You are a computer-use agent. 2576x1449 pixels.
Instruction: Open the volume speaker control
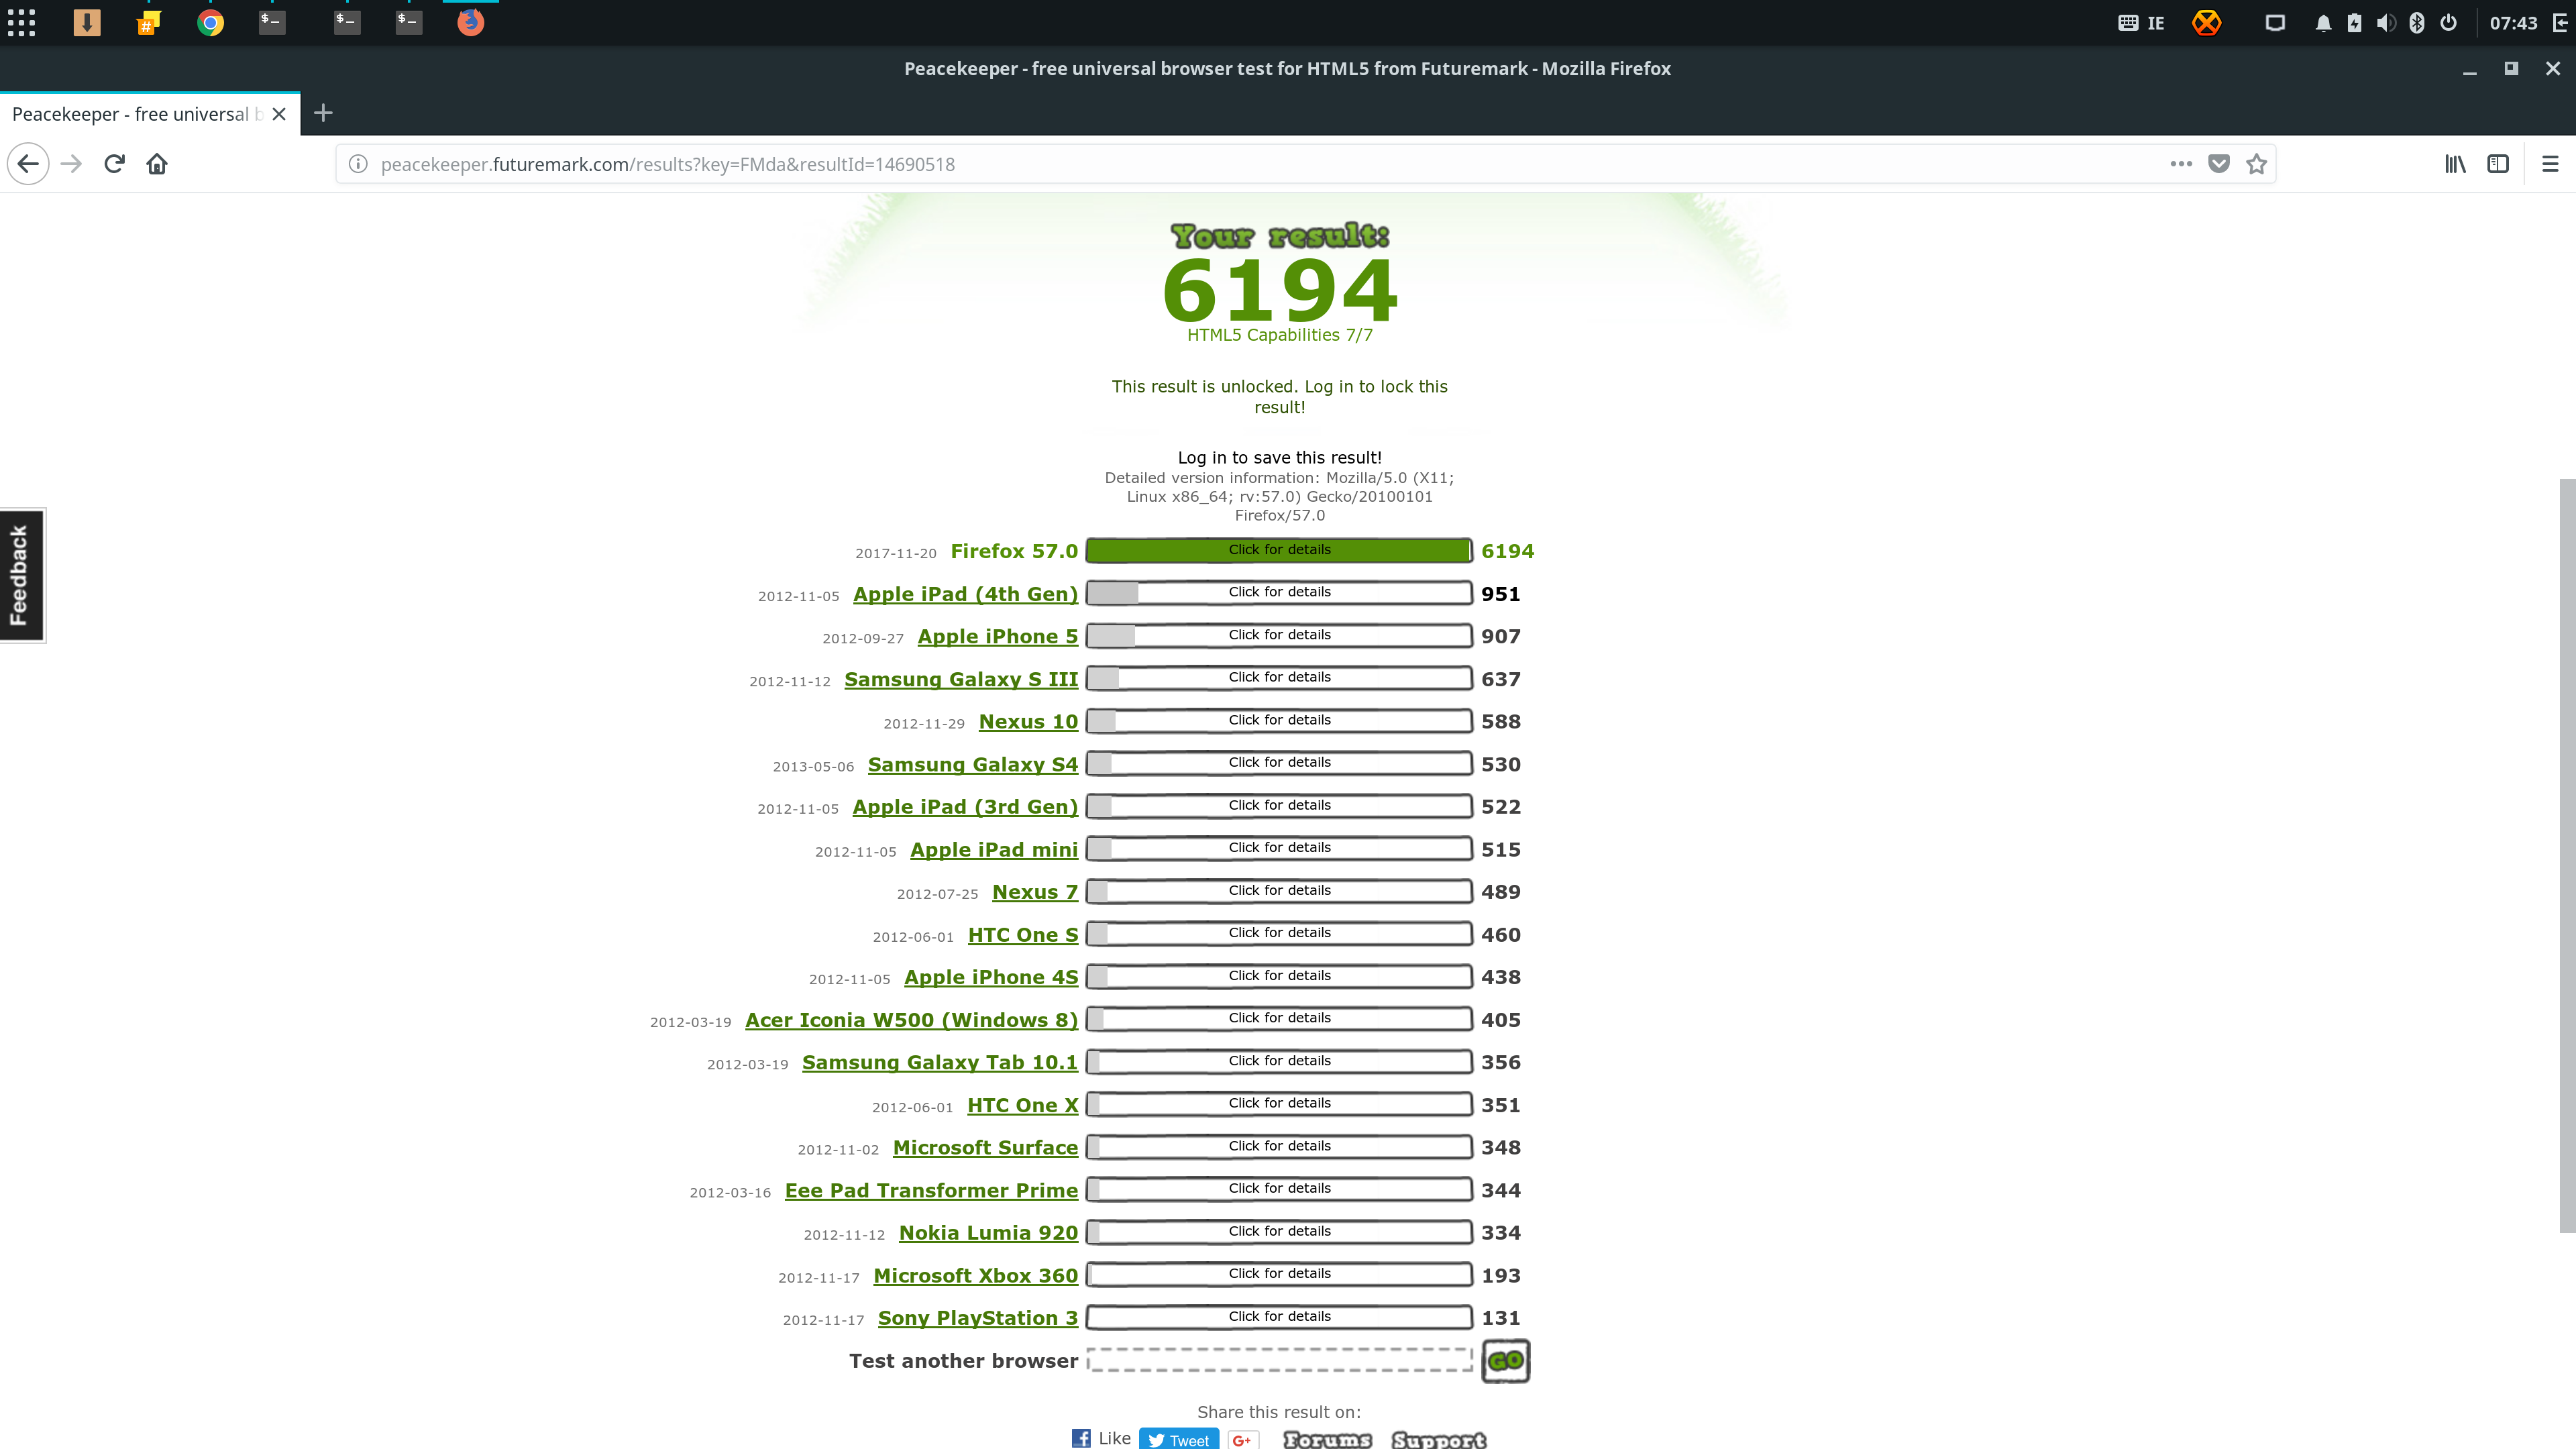[2385, 22]
